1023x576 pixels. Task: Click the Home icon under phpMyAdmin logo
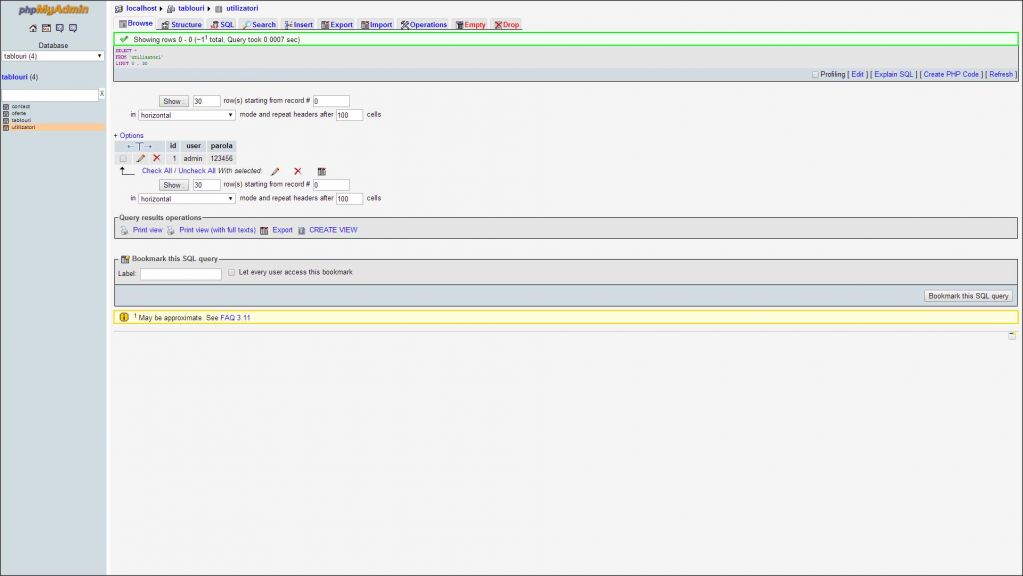click(x=33, y=28)
